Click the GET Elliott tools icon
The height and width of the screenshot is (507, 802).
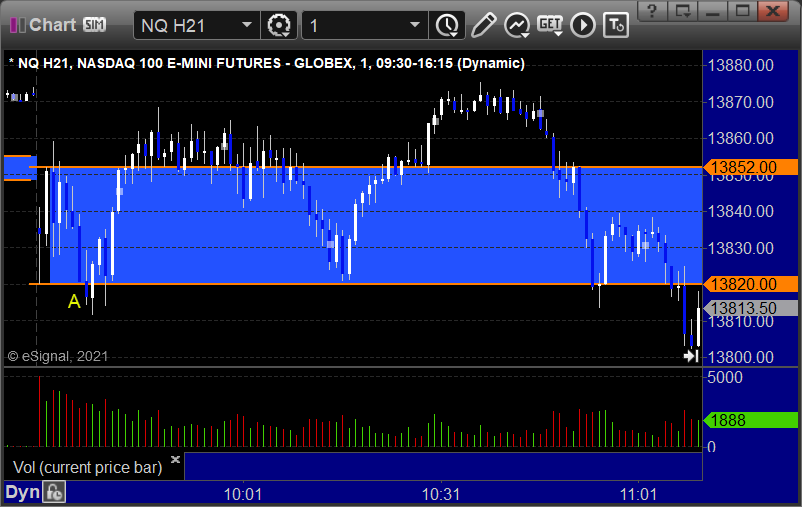(550, 25)
